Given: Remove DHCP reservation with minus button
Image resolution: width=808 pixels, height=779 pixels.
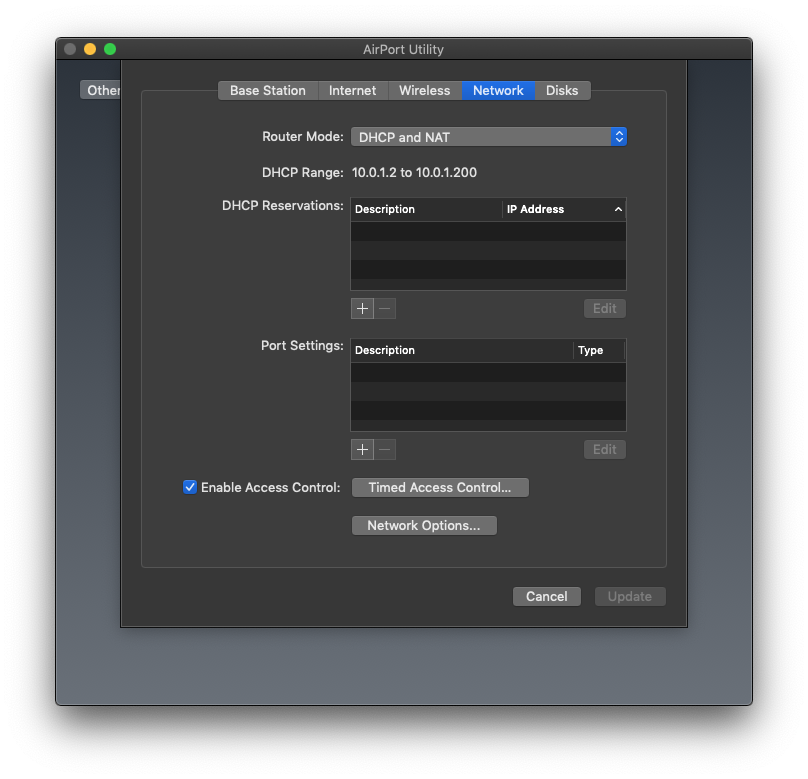Looking at the screenshot, I should tap(385, 309).
